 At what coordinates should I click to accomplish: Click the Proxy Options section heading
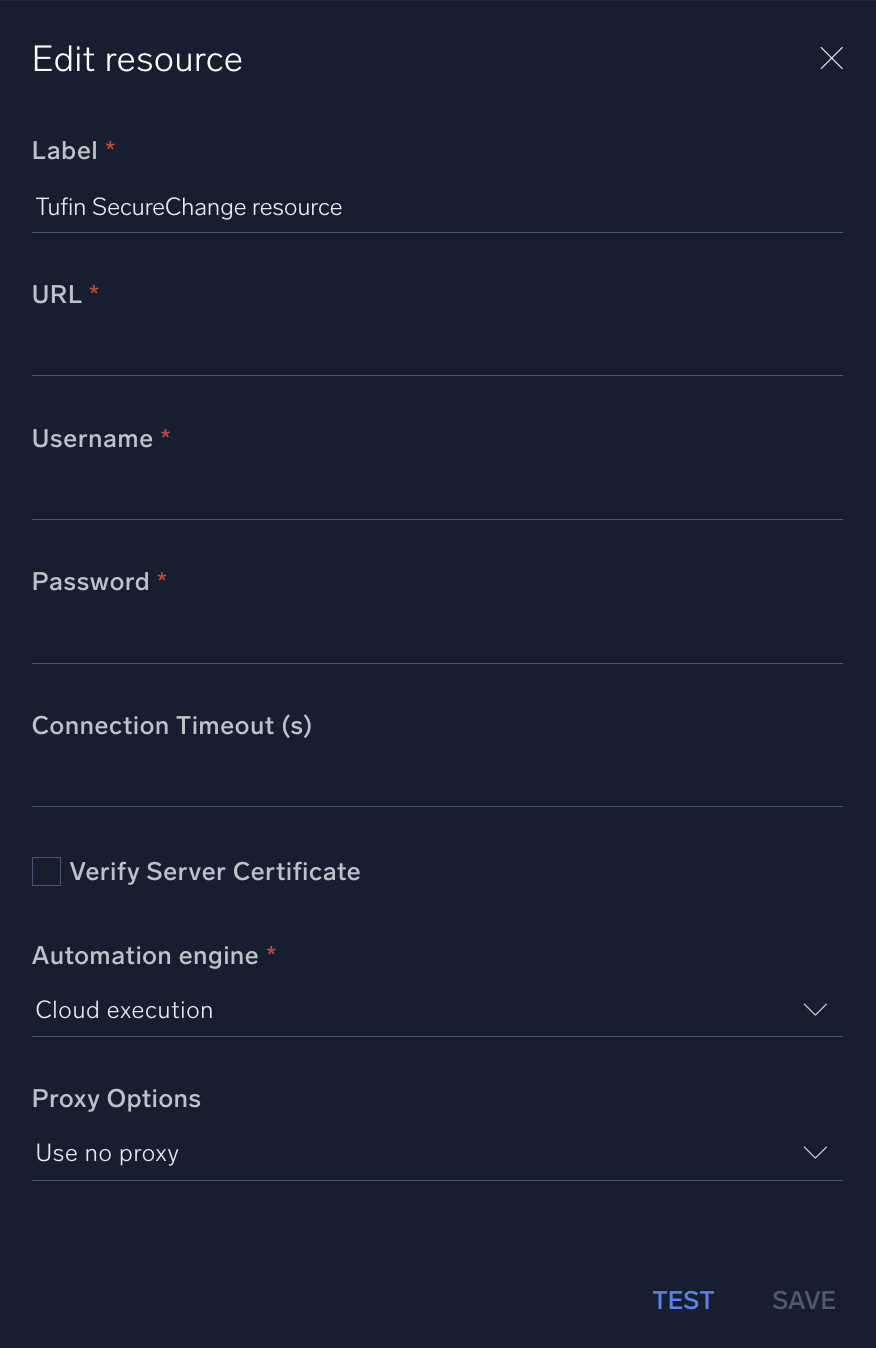pyautogui.click(x=116, y=1098)
